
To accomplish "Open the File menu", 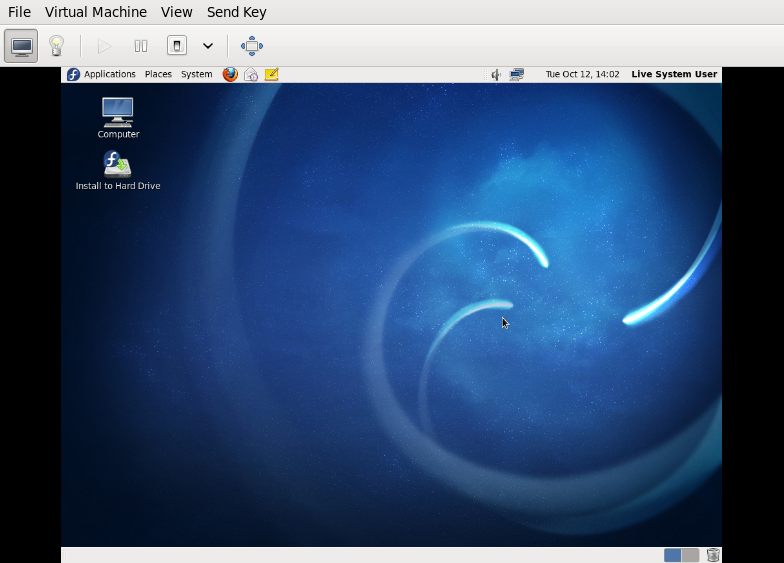I will point(19,12).
